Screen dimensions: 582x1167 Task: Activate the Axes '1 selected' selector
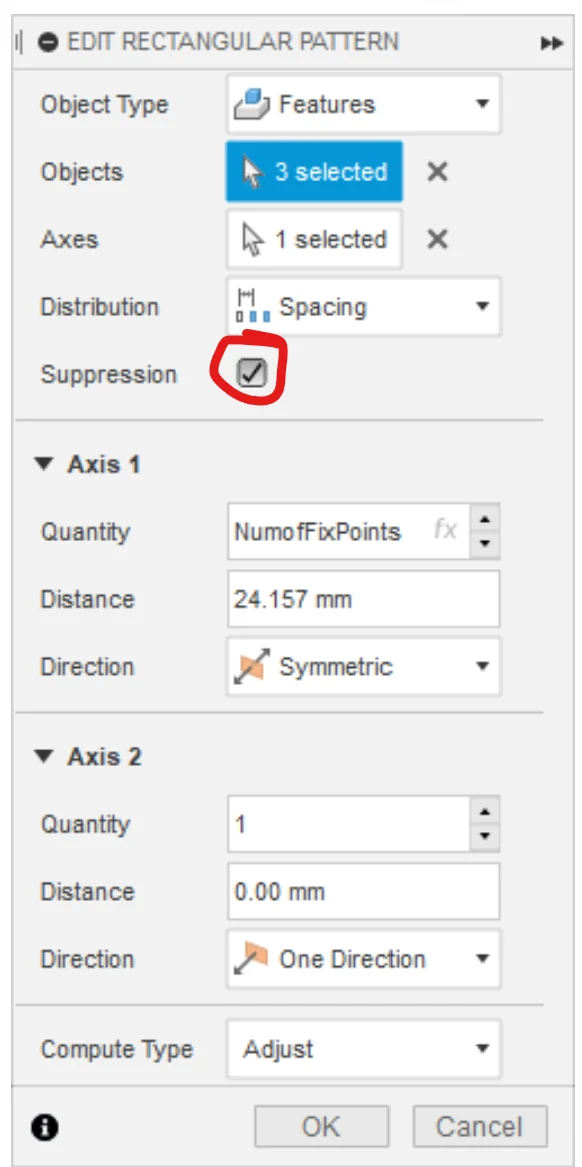[315, 239]
